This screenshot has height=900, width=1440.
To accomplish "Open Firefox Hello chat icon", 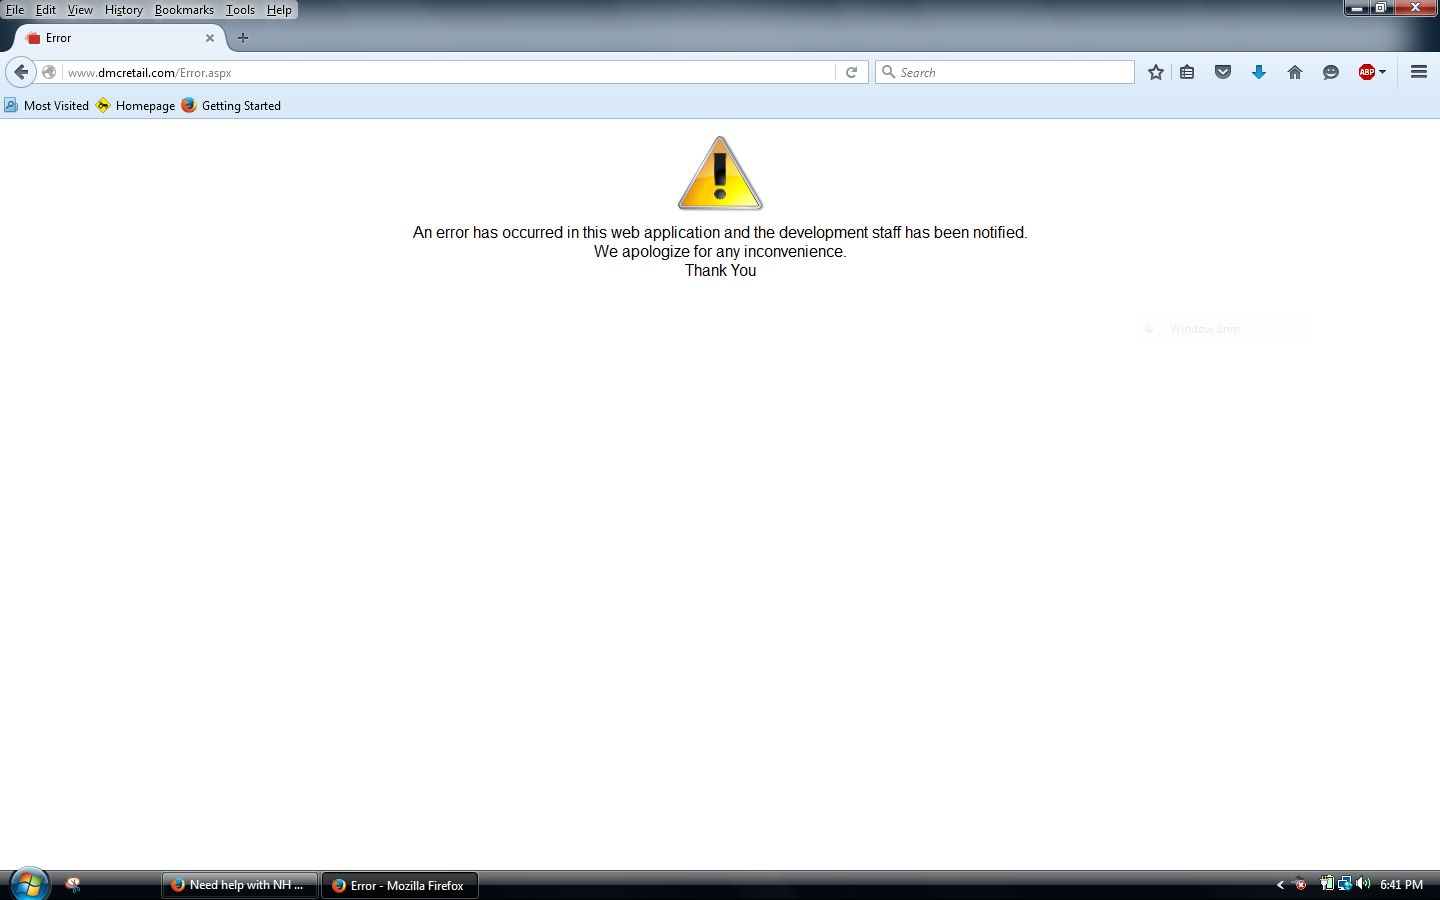I will click(x=1330, y=72).
